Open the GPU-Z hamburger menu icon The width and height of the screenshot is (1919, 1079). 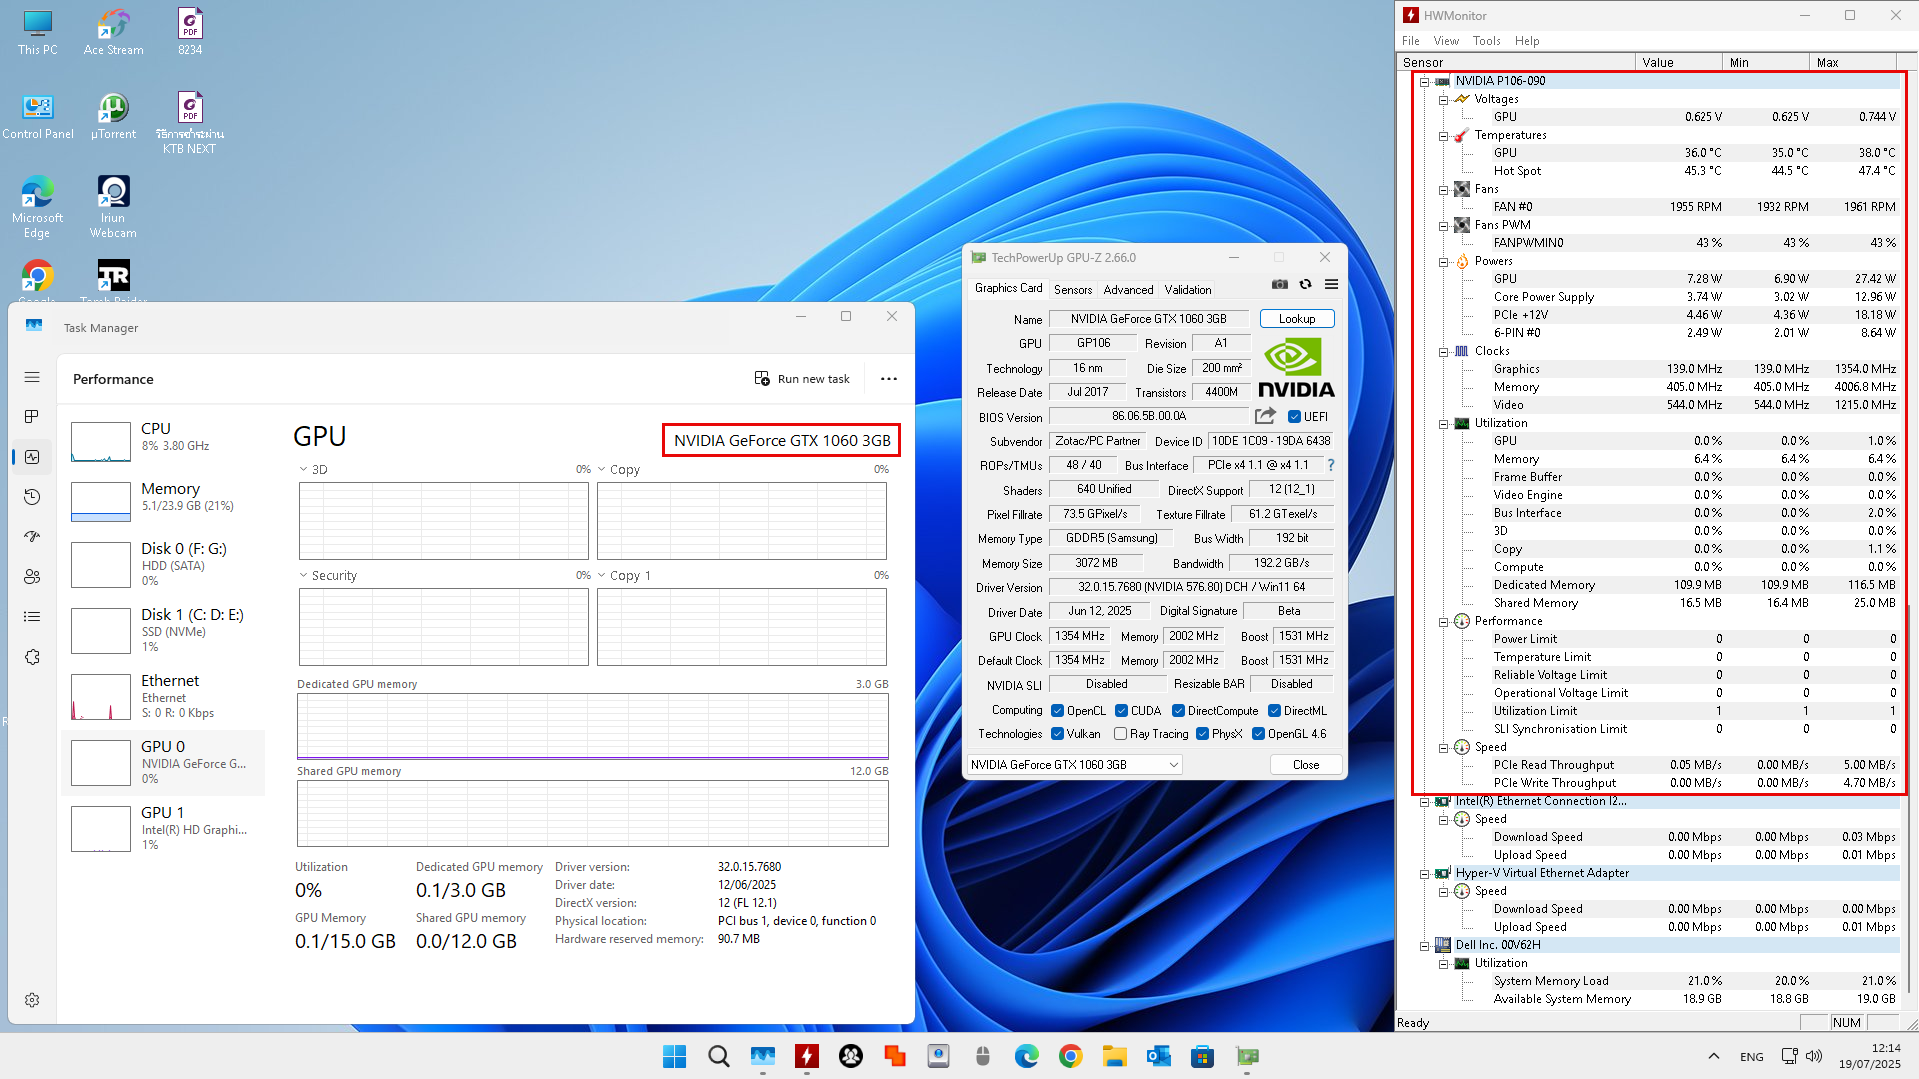(x=1331, y=285)
